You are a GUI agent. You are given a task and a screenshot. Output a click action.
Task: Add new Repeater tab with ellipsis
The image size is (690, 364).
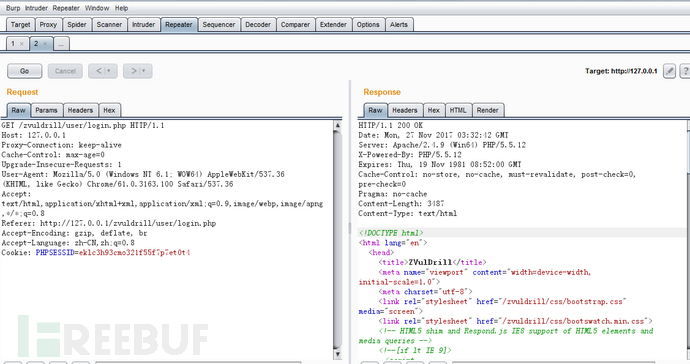(x=61, y=44)
